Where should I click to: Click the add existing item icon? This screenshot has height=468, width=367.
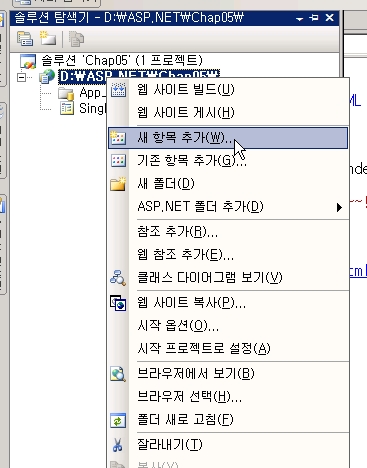pyautogui.click(x=118, y=161)
